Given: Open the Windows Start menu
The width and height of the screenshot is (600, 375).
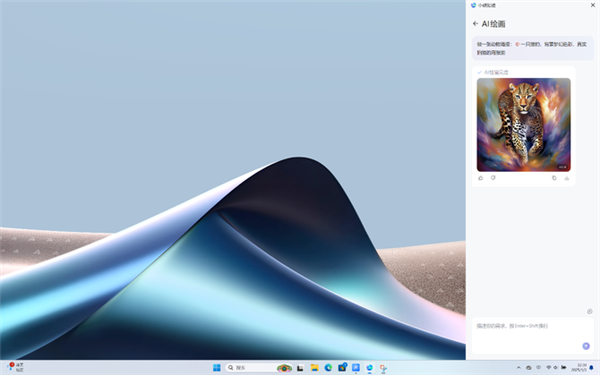Looking at the screenshot, I should click(217, 368).
